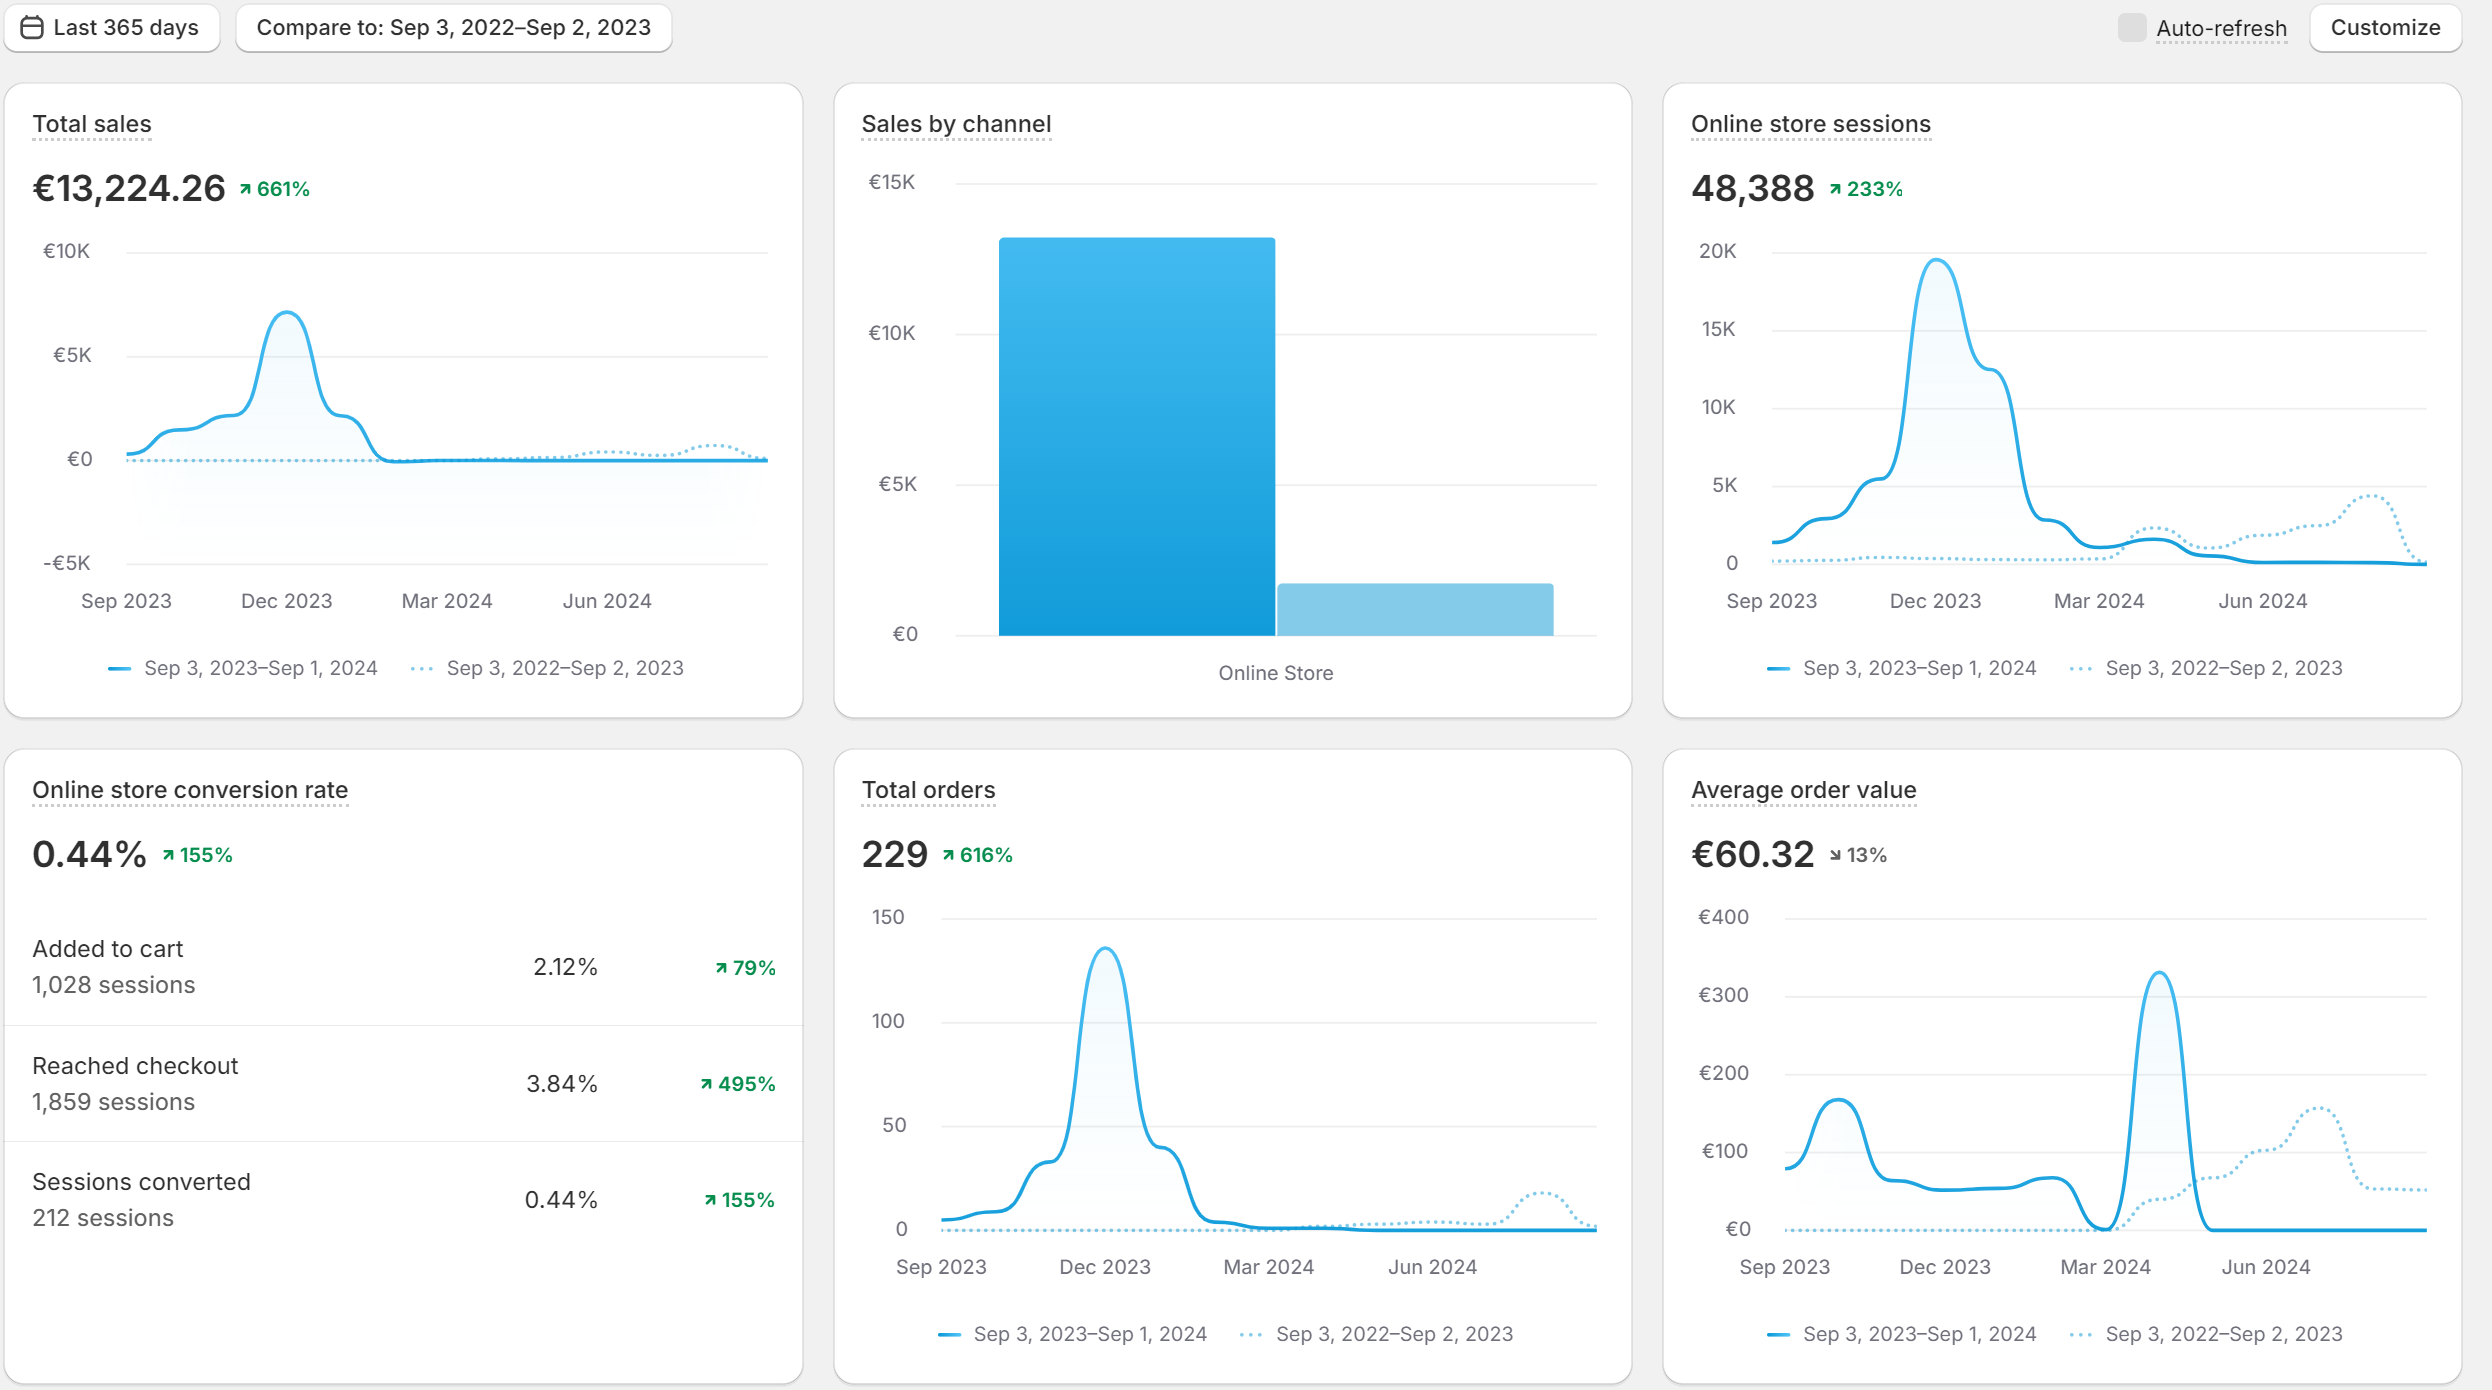Screen dimensions: 2492x1390
Task: Click the 48,388 sessions value
Action: pos(1752,188)
